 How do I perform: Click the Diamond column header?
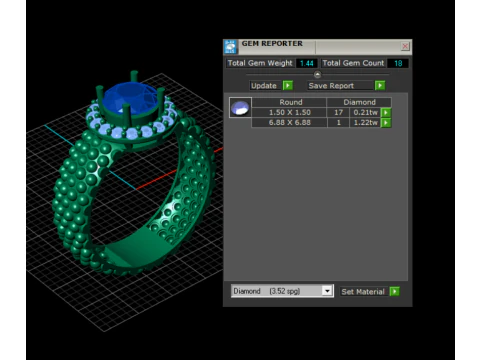359,102
